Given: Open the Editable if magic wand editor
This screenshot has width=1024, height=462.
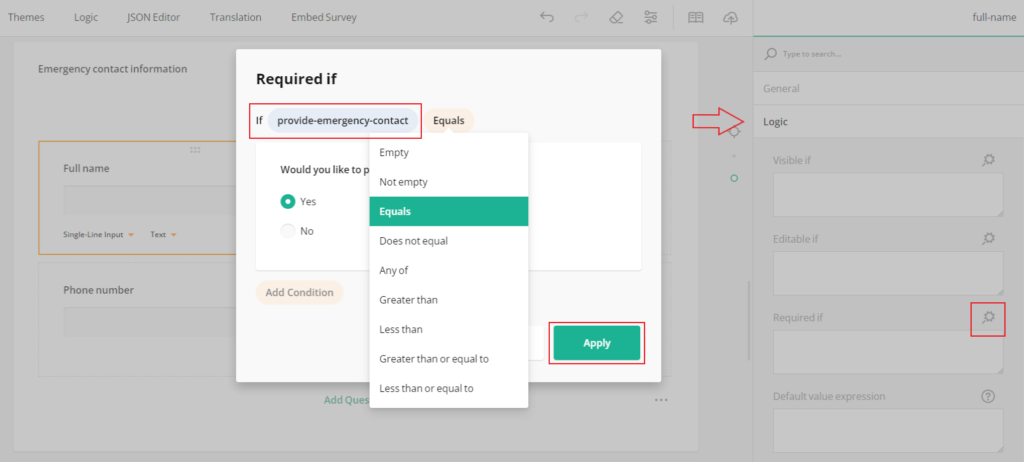Looking at the screenshot, I should click(988, 238).
